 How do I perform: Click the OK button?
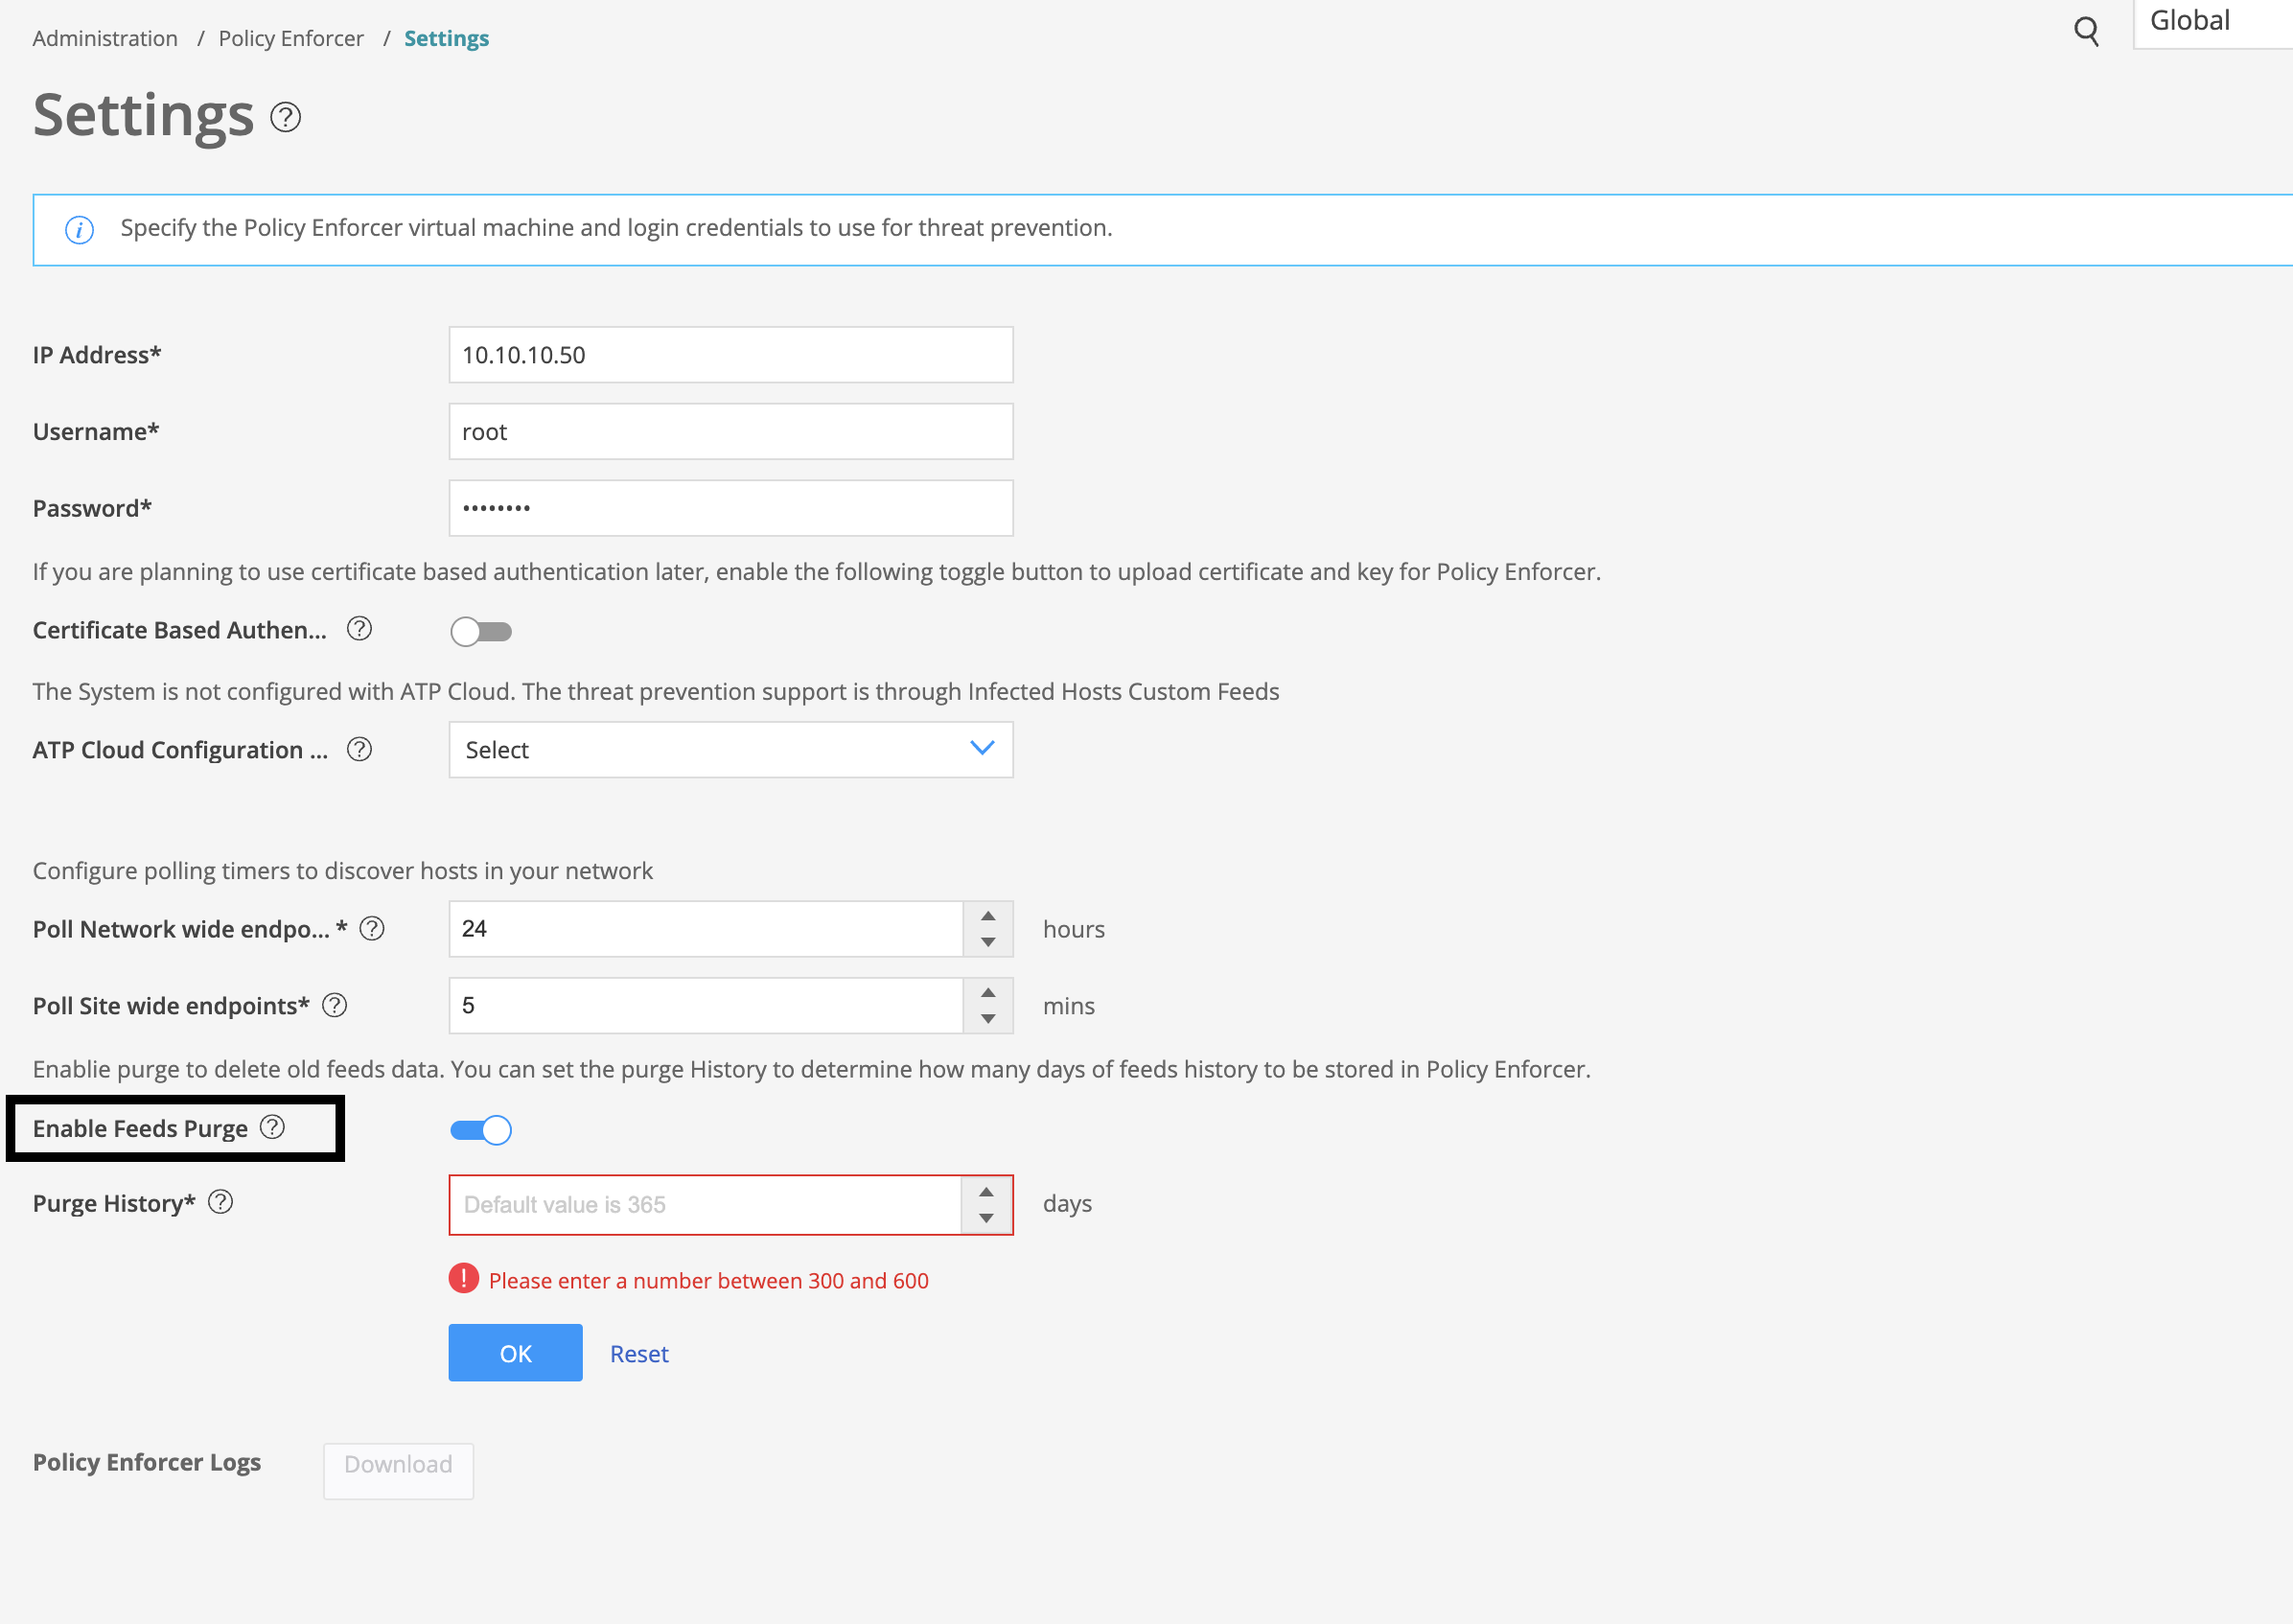[x=515, y=1353]
